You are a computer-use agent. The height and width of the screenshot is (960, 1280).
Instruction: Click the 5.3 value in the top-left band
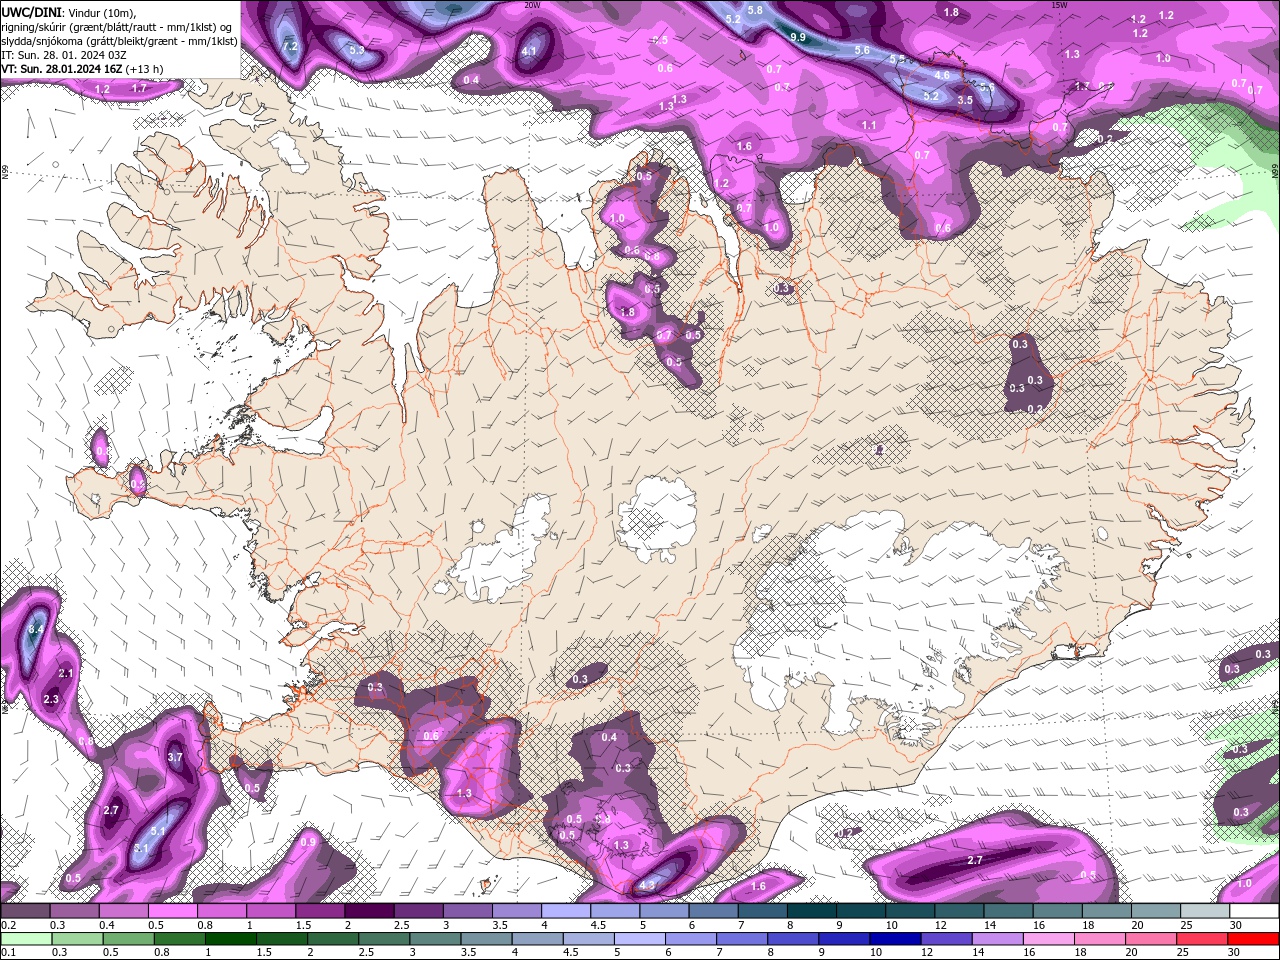[x=356, y=49]
